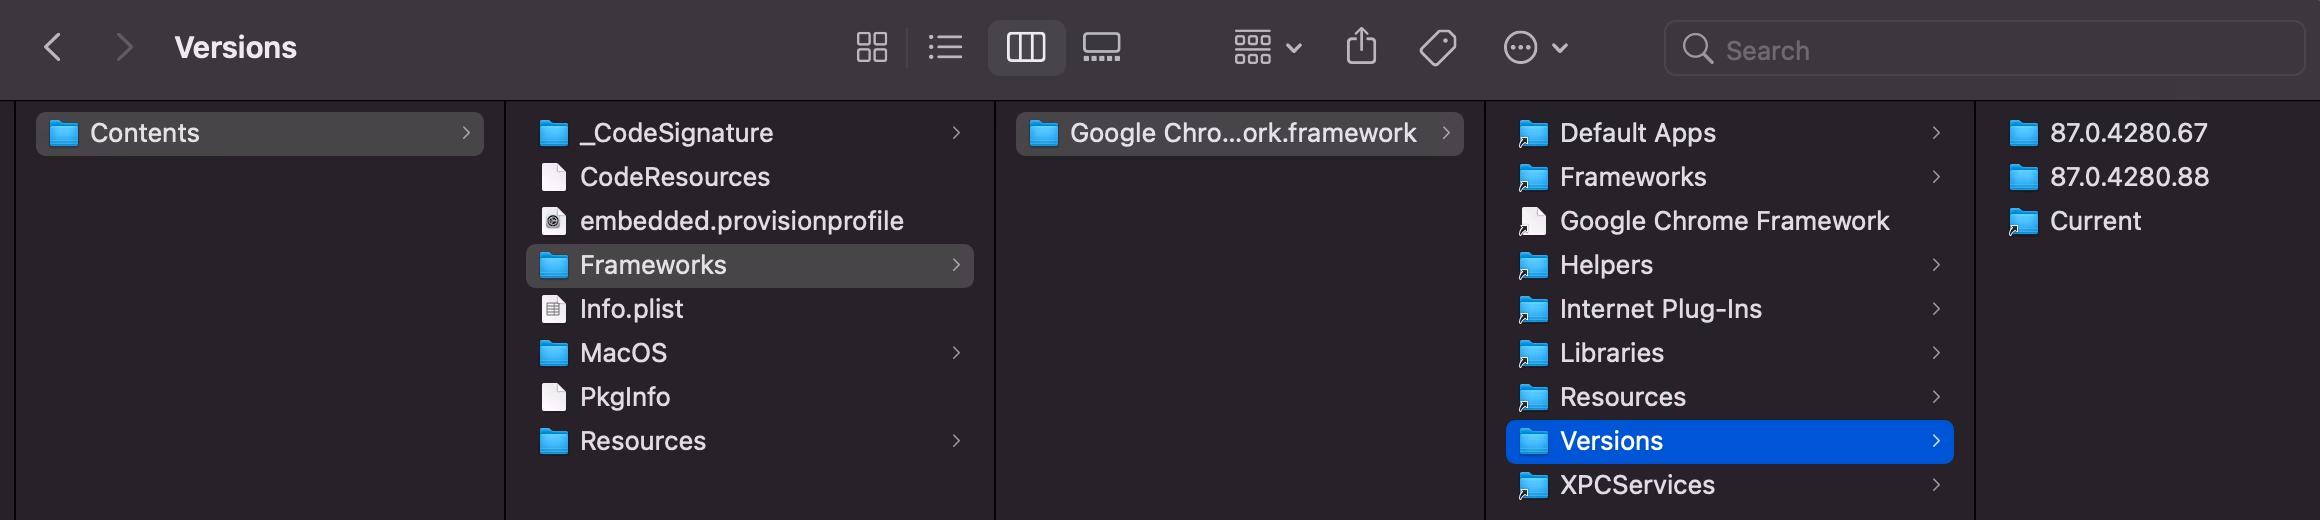
Task: Select the embedded.provisionprofile file
Action: click(741, 221)
